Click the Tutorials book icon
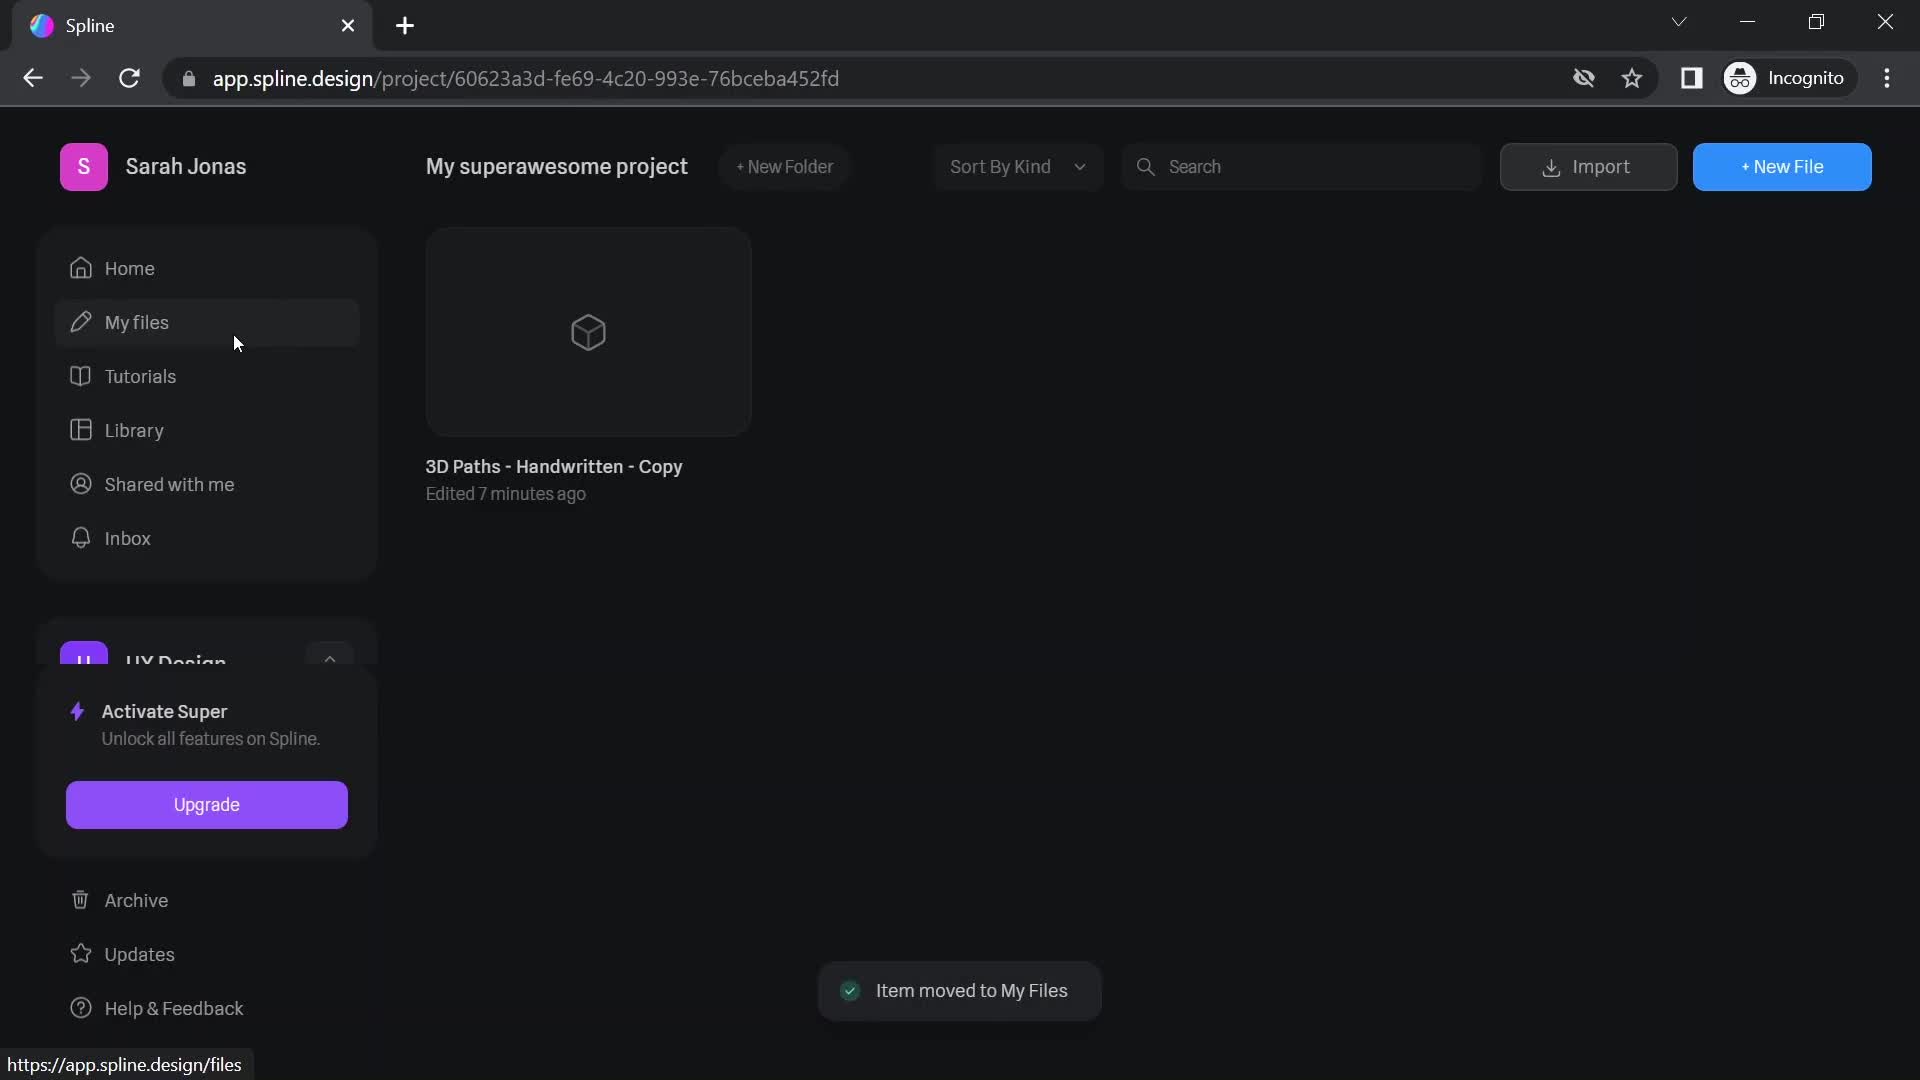The width and height of the screenshot is (1920, 1080). (x=79, y=376)
